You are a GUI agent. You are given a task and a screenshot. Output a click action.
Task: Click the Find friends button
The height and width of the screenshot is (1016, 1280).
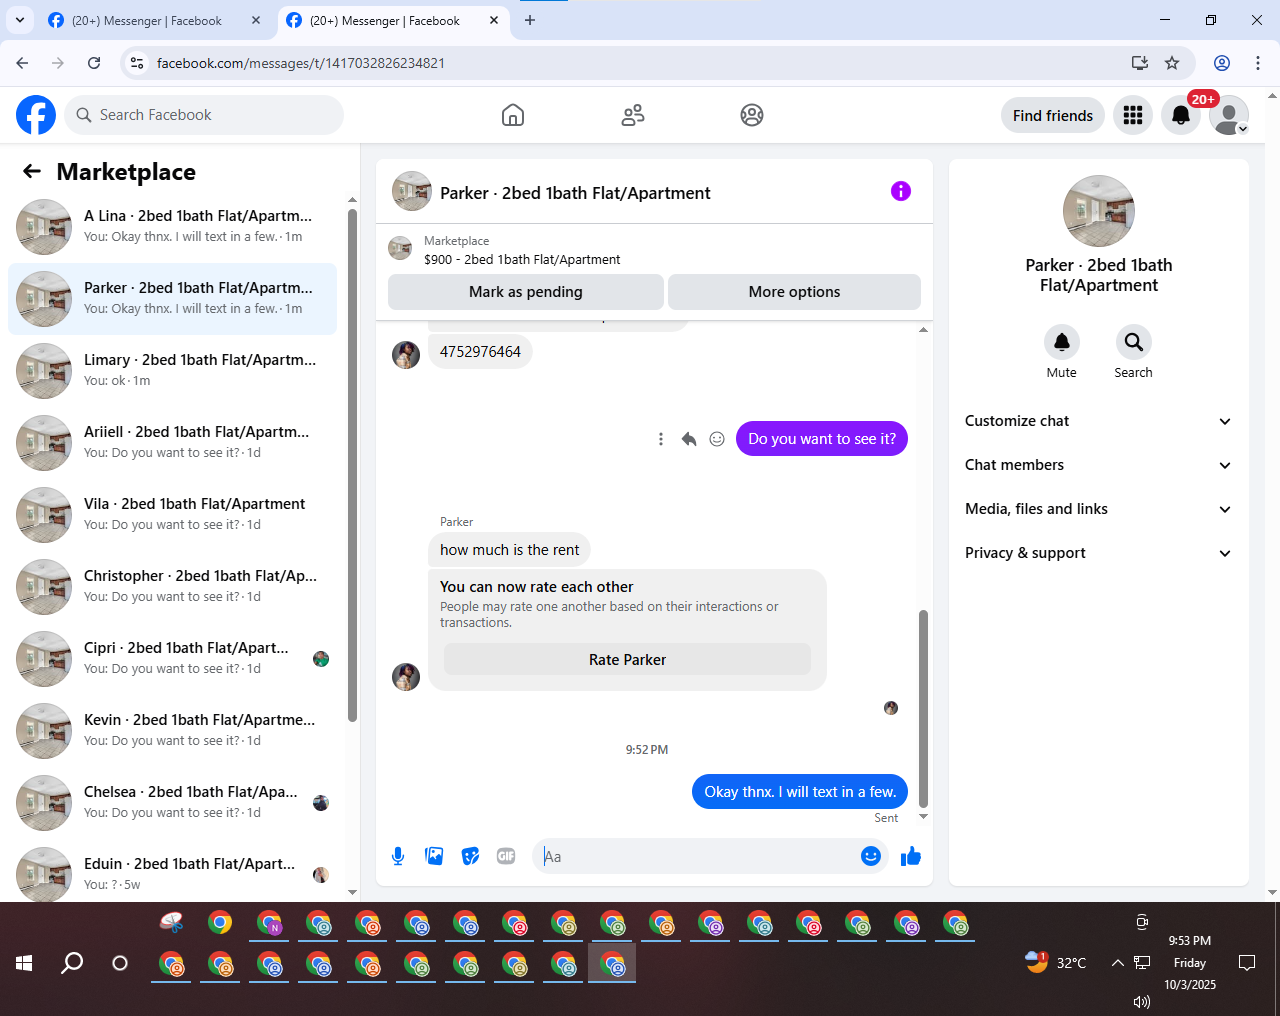tap(1053, 115)
